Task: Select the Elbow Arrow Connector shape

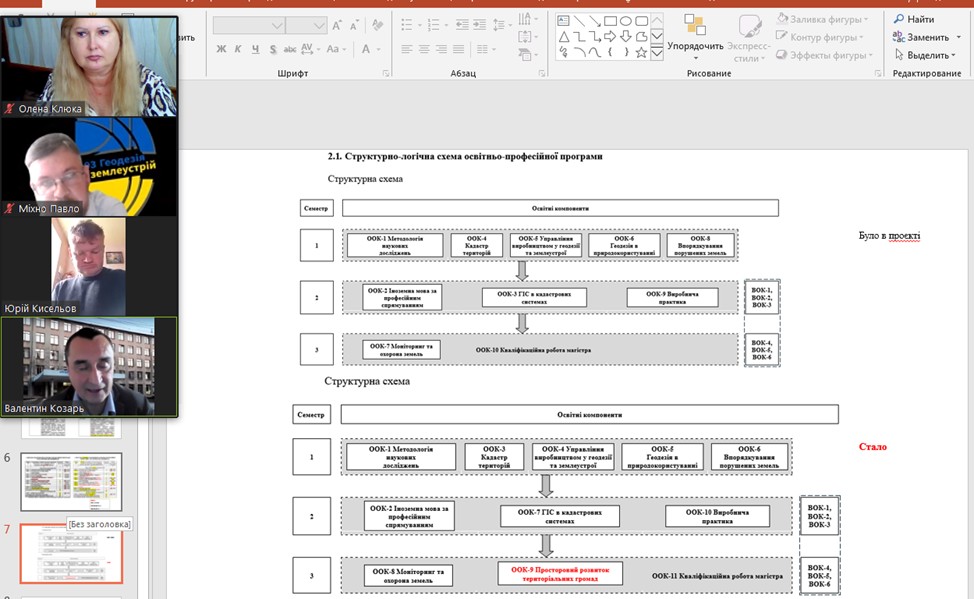Action: click(x=594, y=37)
